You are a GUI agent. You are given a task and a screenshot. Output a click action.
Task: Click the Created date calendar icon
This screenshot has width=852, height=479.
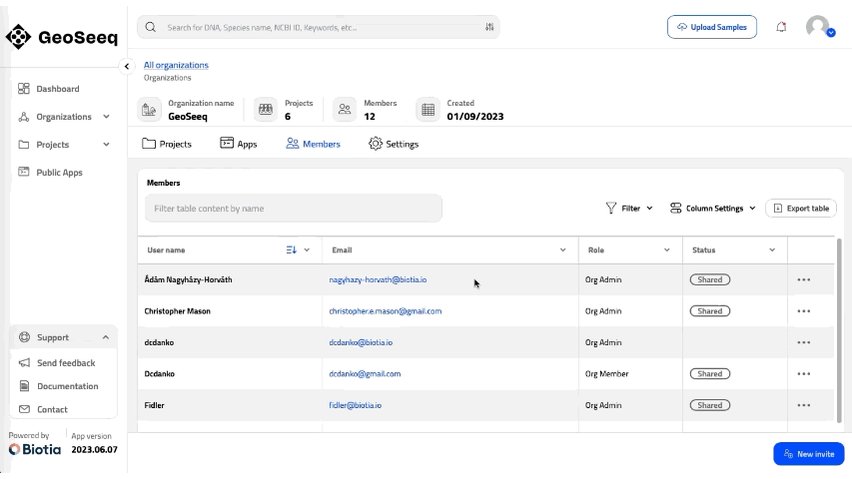tap(428, 110)
